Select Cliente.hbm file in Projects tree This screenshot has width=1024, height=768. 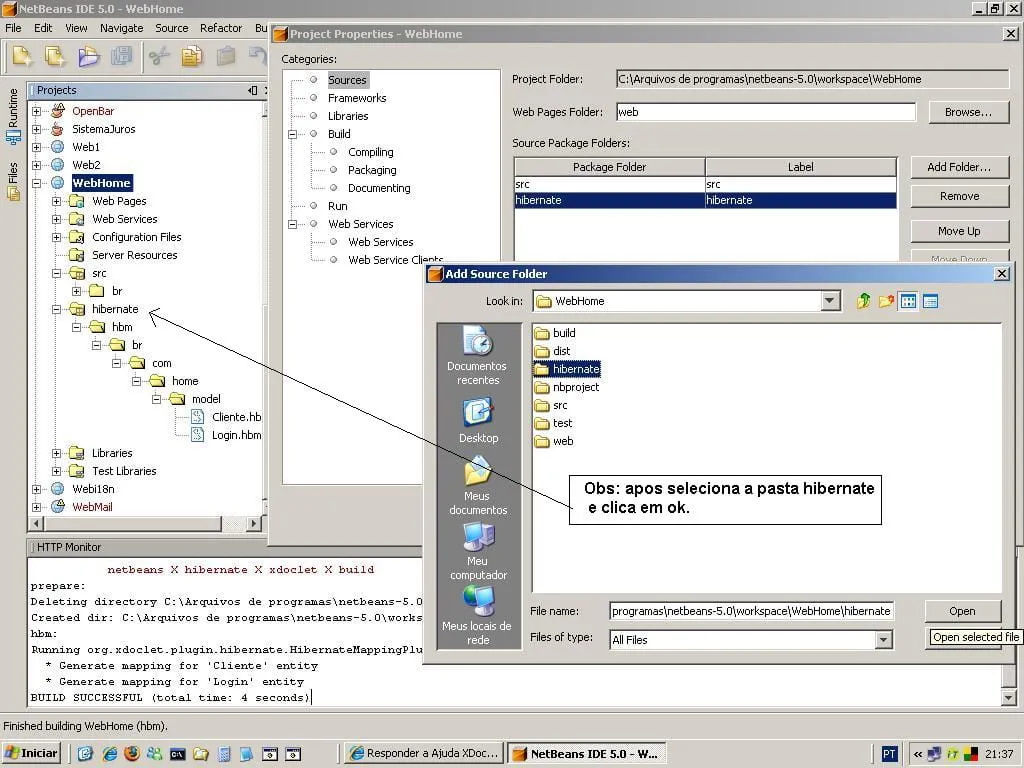pos(227,417)
